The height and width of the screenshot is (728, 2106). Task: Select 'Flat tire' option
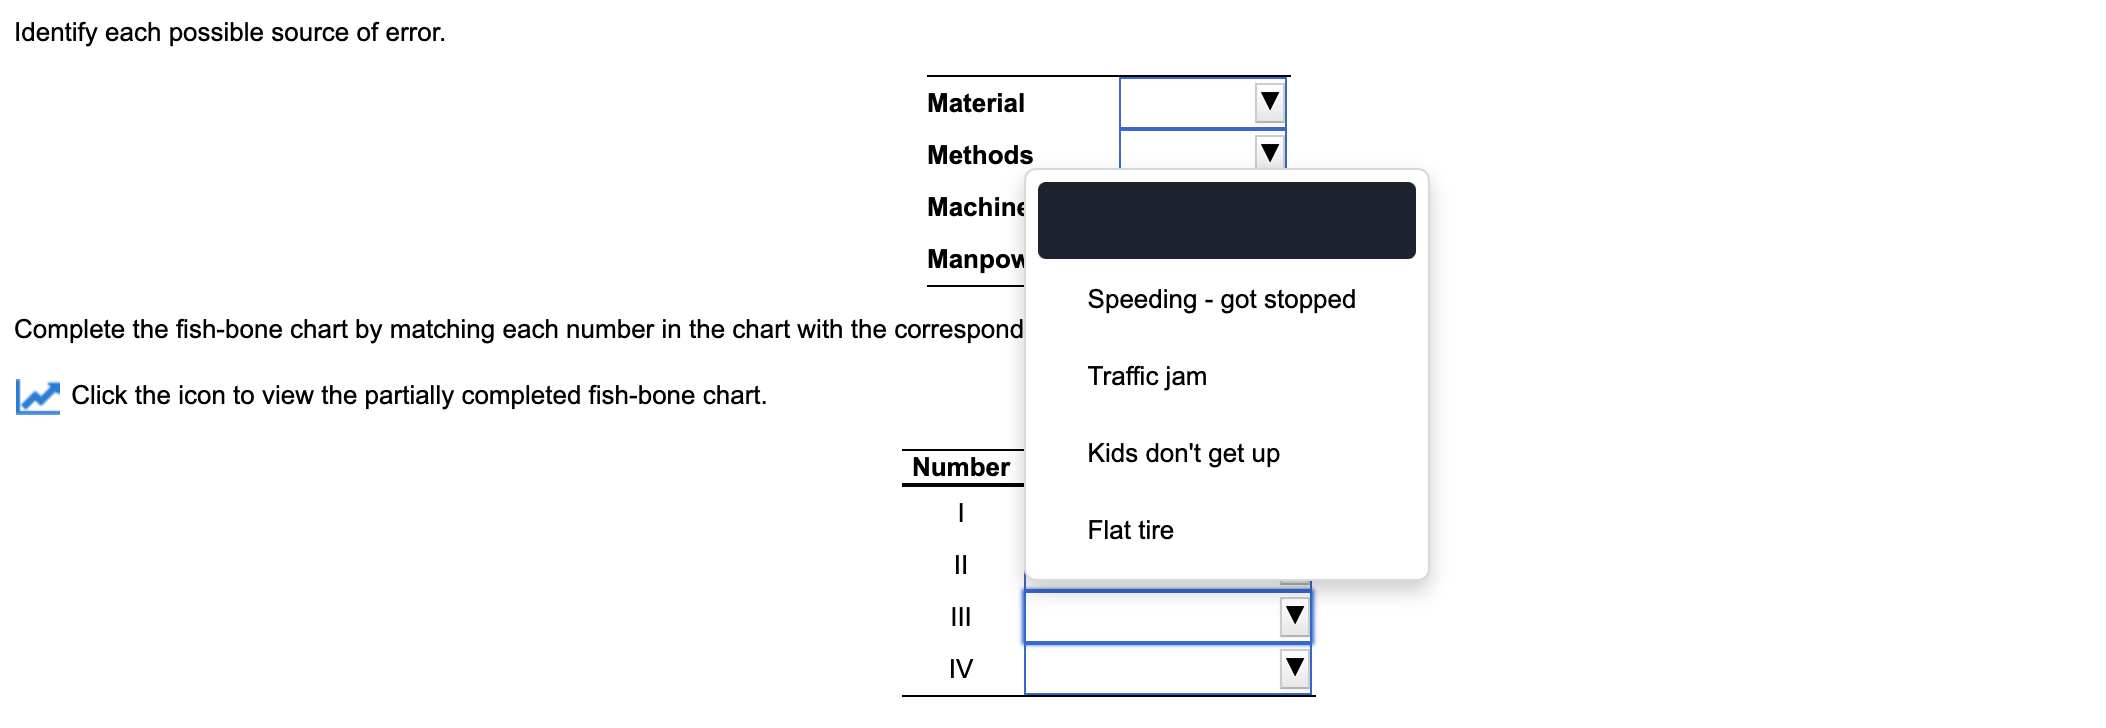click(x=1130, y=530)
